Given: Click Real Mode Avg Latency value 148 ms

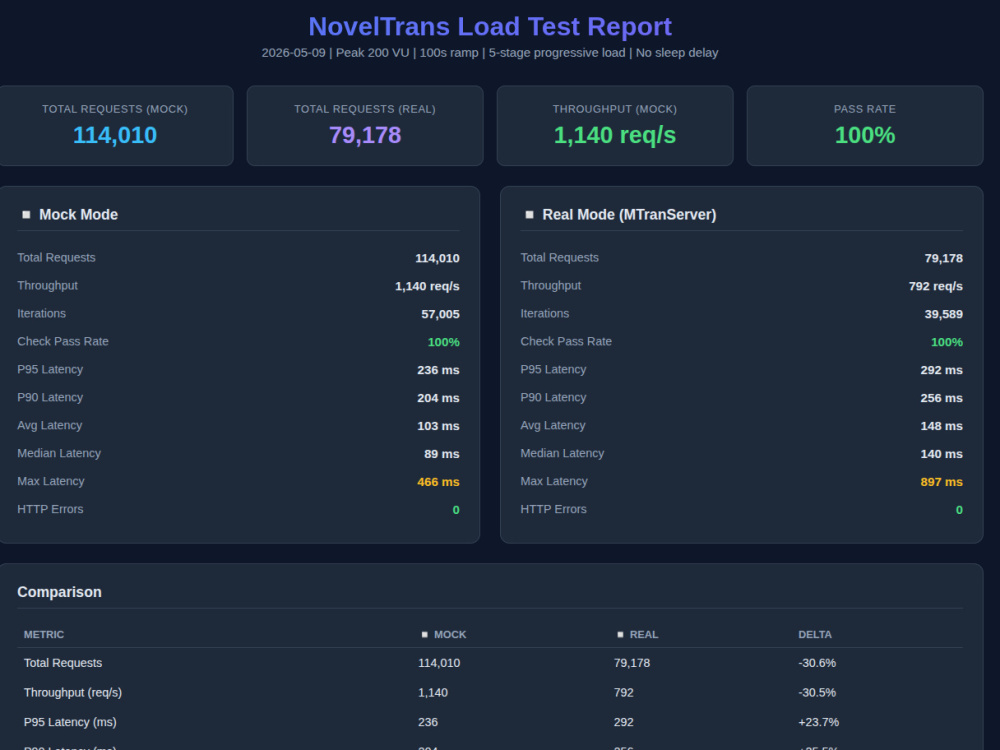Looking at the screenshot, I should pos(941,426).
